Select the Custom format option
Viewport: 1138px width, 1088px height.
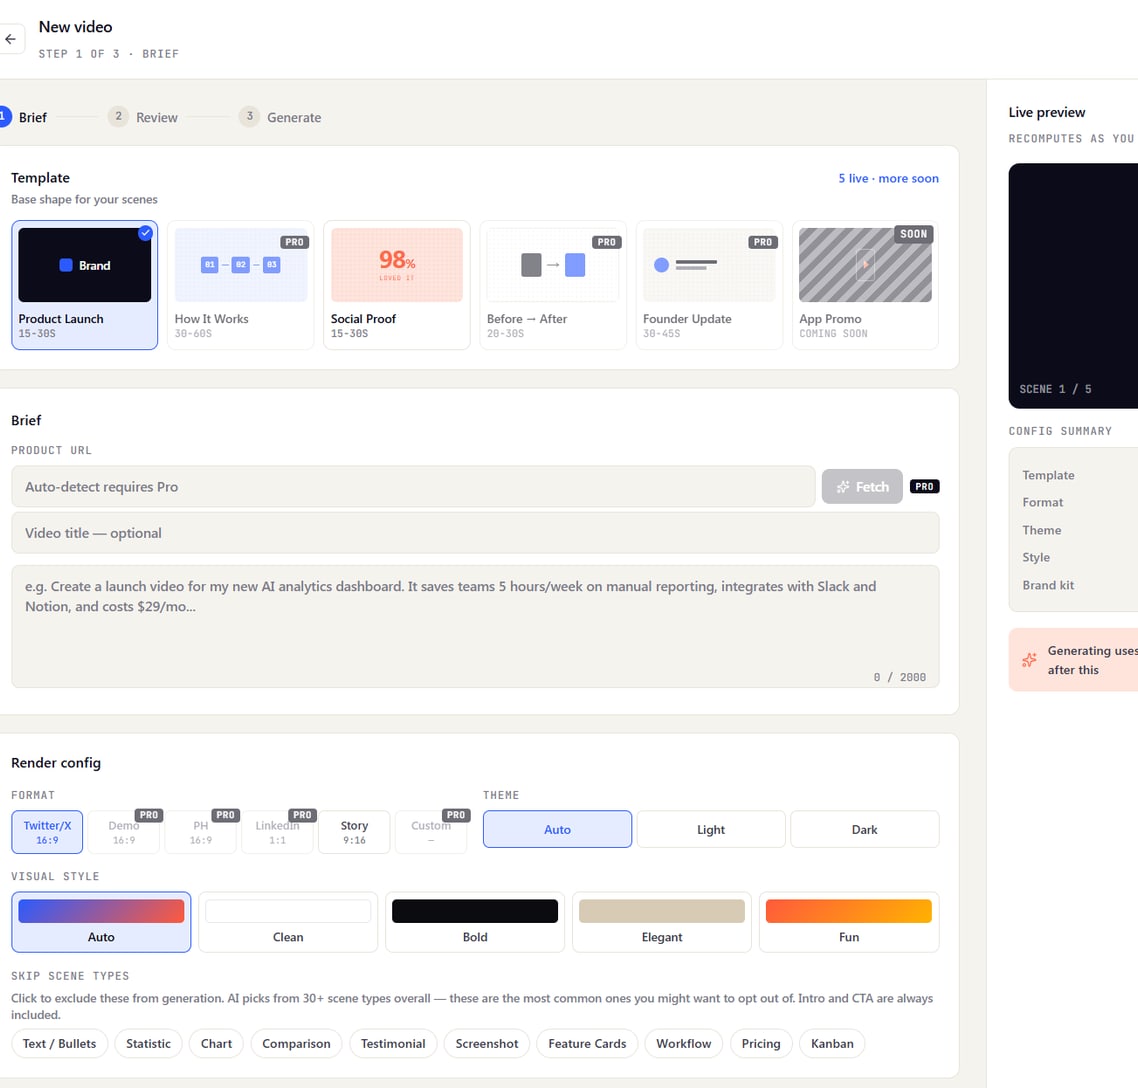[x=431, y=832]
